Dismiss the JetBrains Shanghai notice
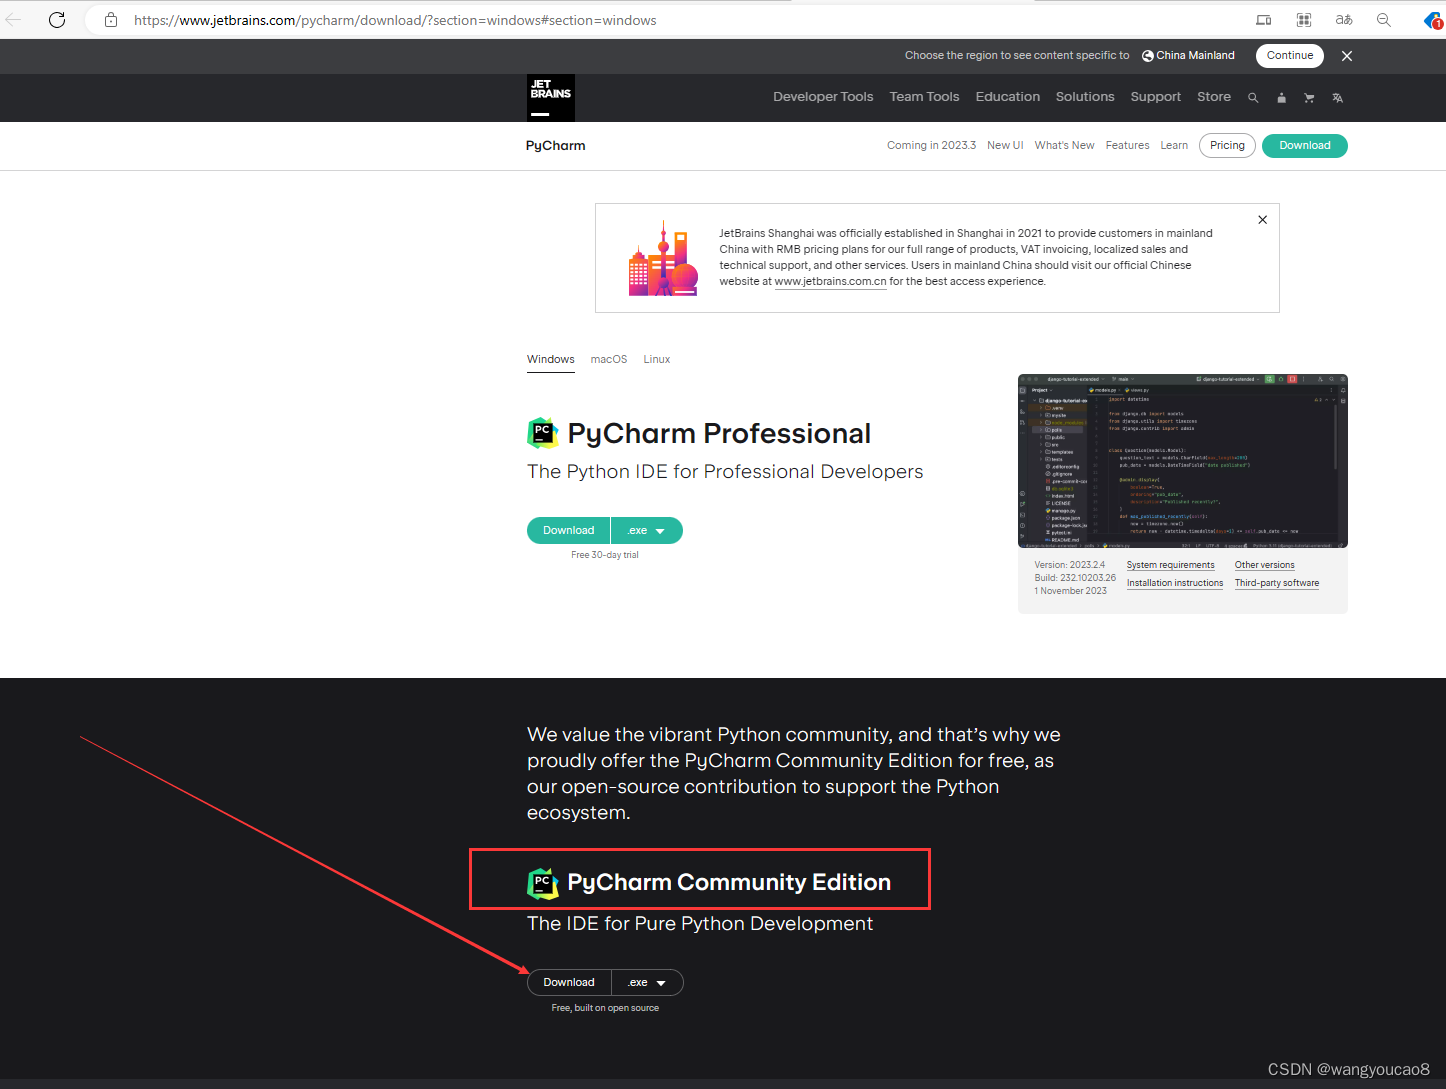 pyautogui.click(x=1262, y=219)
